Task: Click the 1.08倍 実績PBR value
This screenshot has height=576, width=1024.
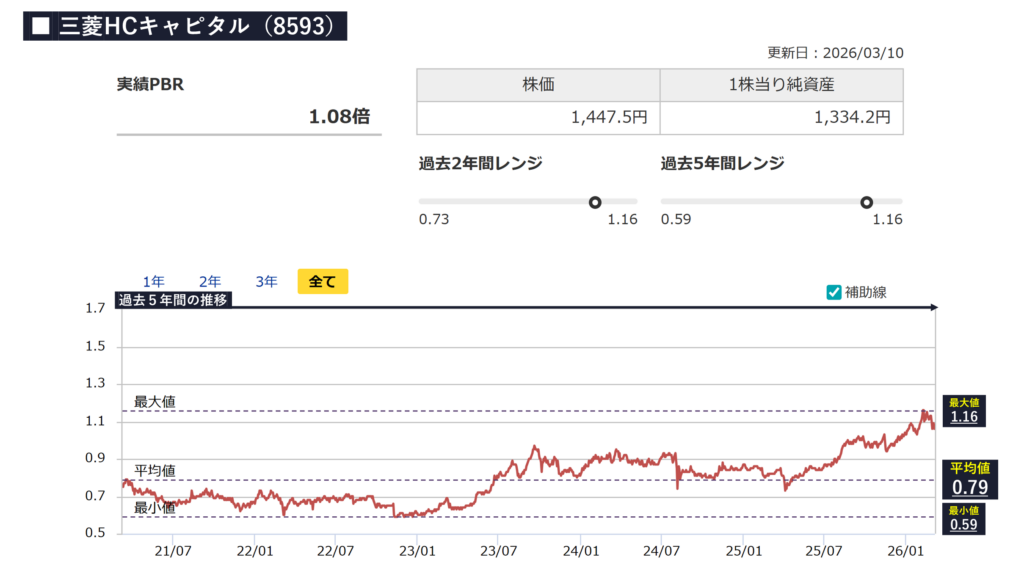Action: coord(339,116)
